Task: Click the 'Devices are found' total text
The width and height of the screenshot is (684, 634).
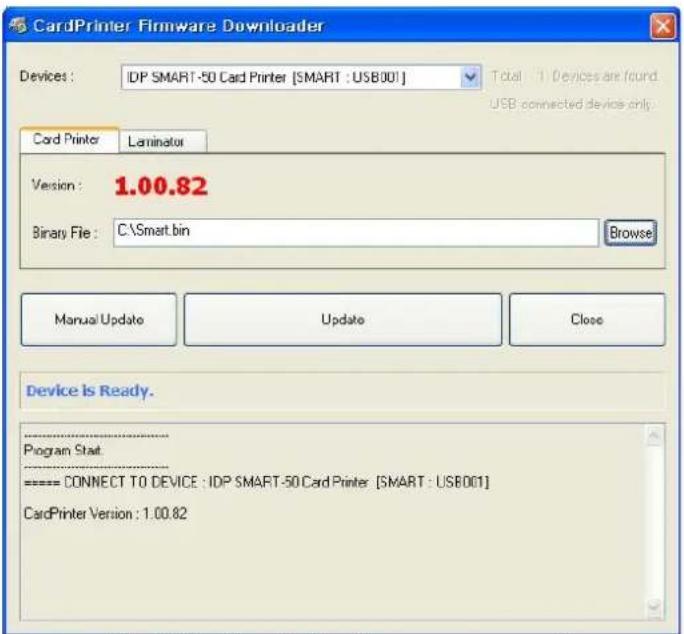Action: pos(575,76)
